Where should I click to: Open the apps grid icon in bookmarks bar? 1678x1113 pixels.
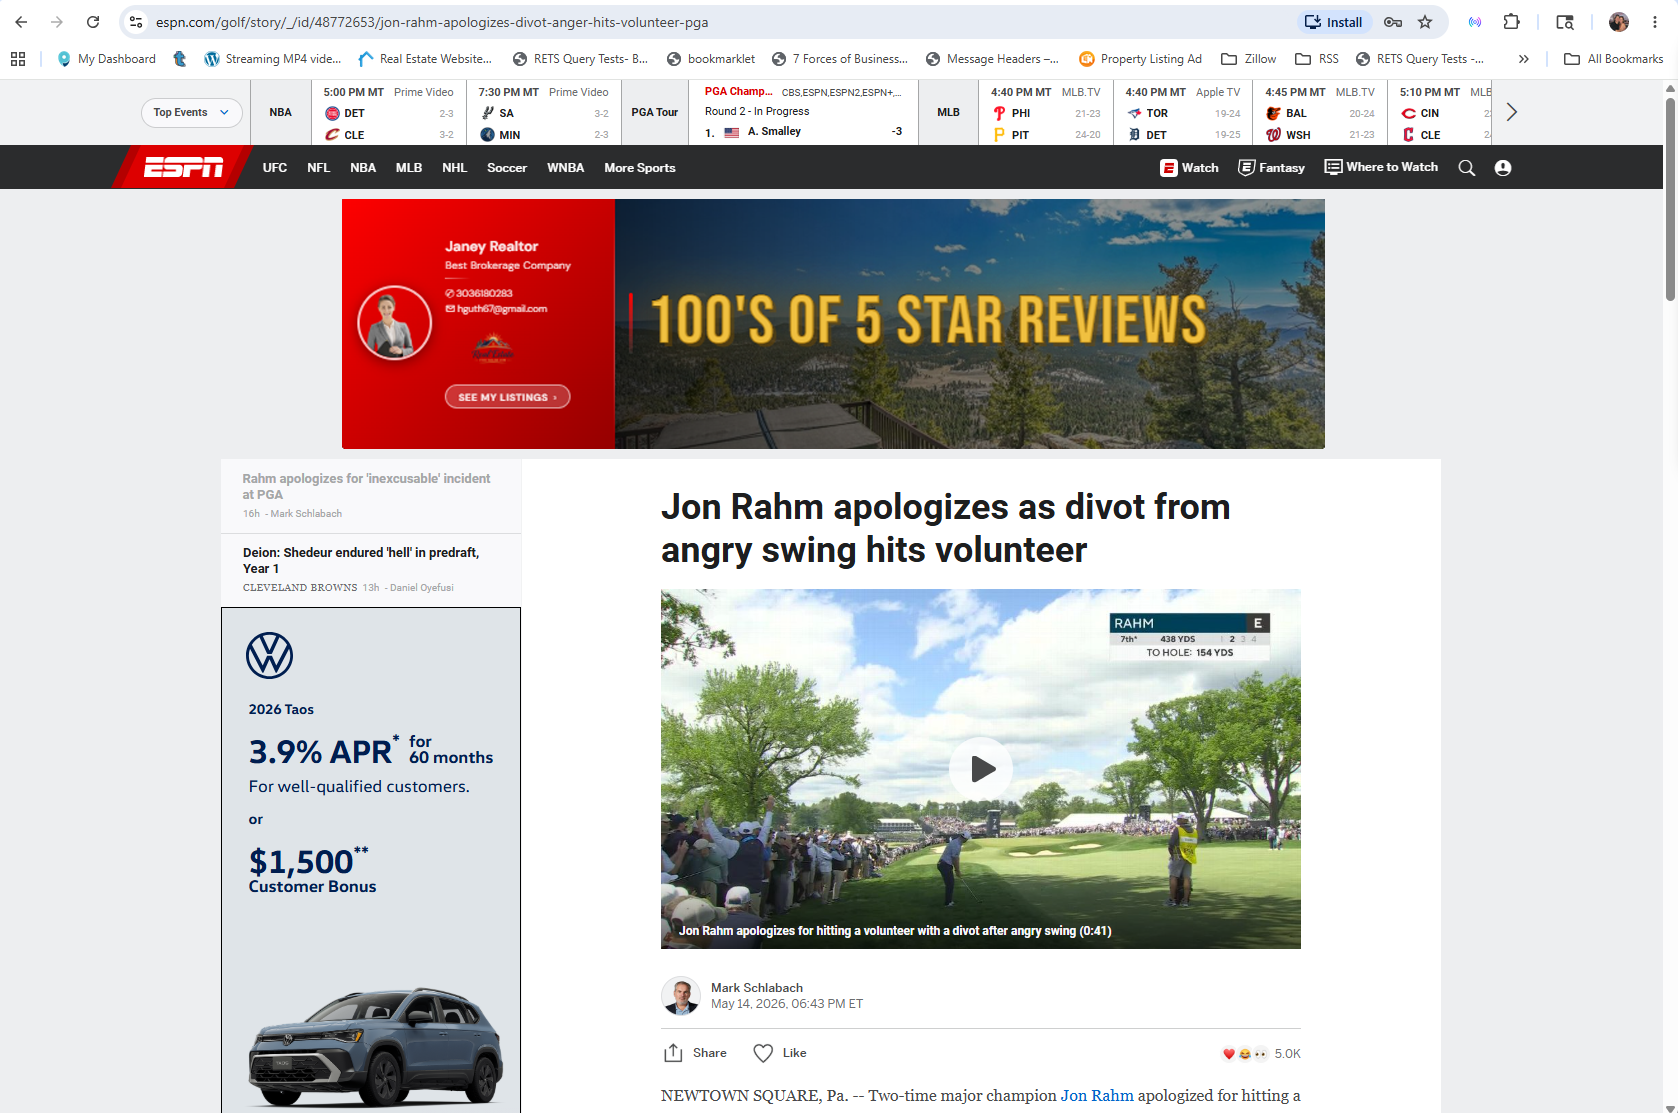[18, 59]
